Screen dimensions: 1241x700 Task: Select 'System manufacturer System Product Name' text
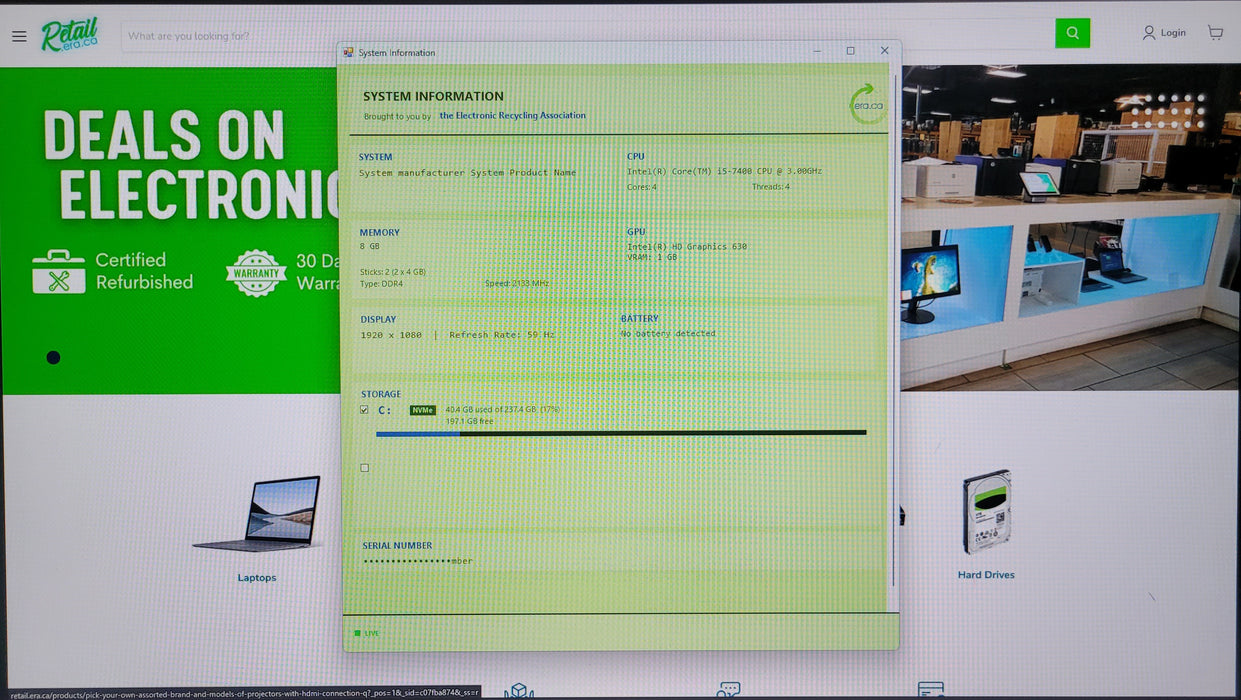tap(468, 173)
